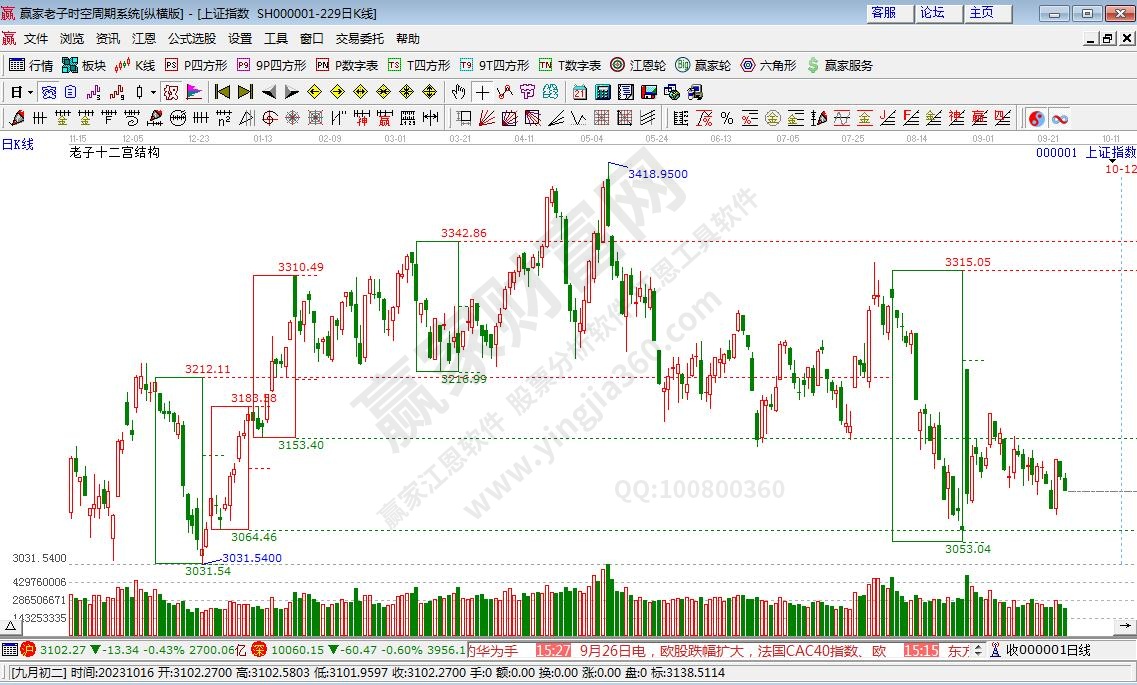Toggle the crosshair cursor mode
The height and width of the screenshot is (685, 1137).
click(x=482, y=92)
